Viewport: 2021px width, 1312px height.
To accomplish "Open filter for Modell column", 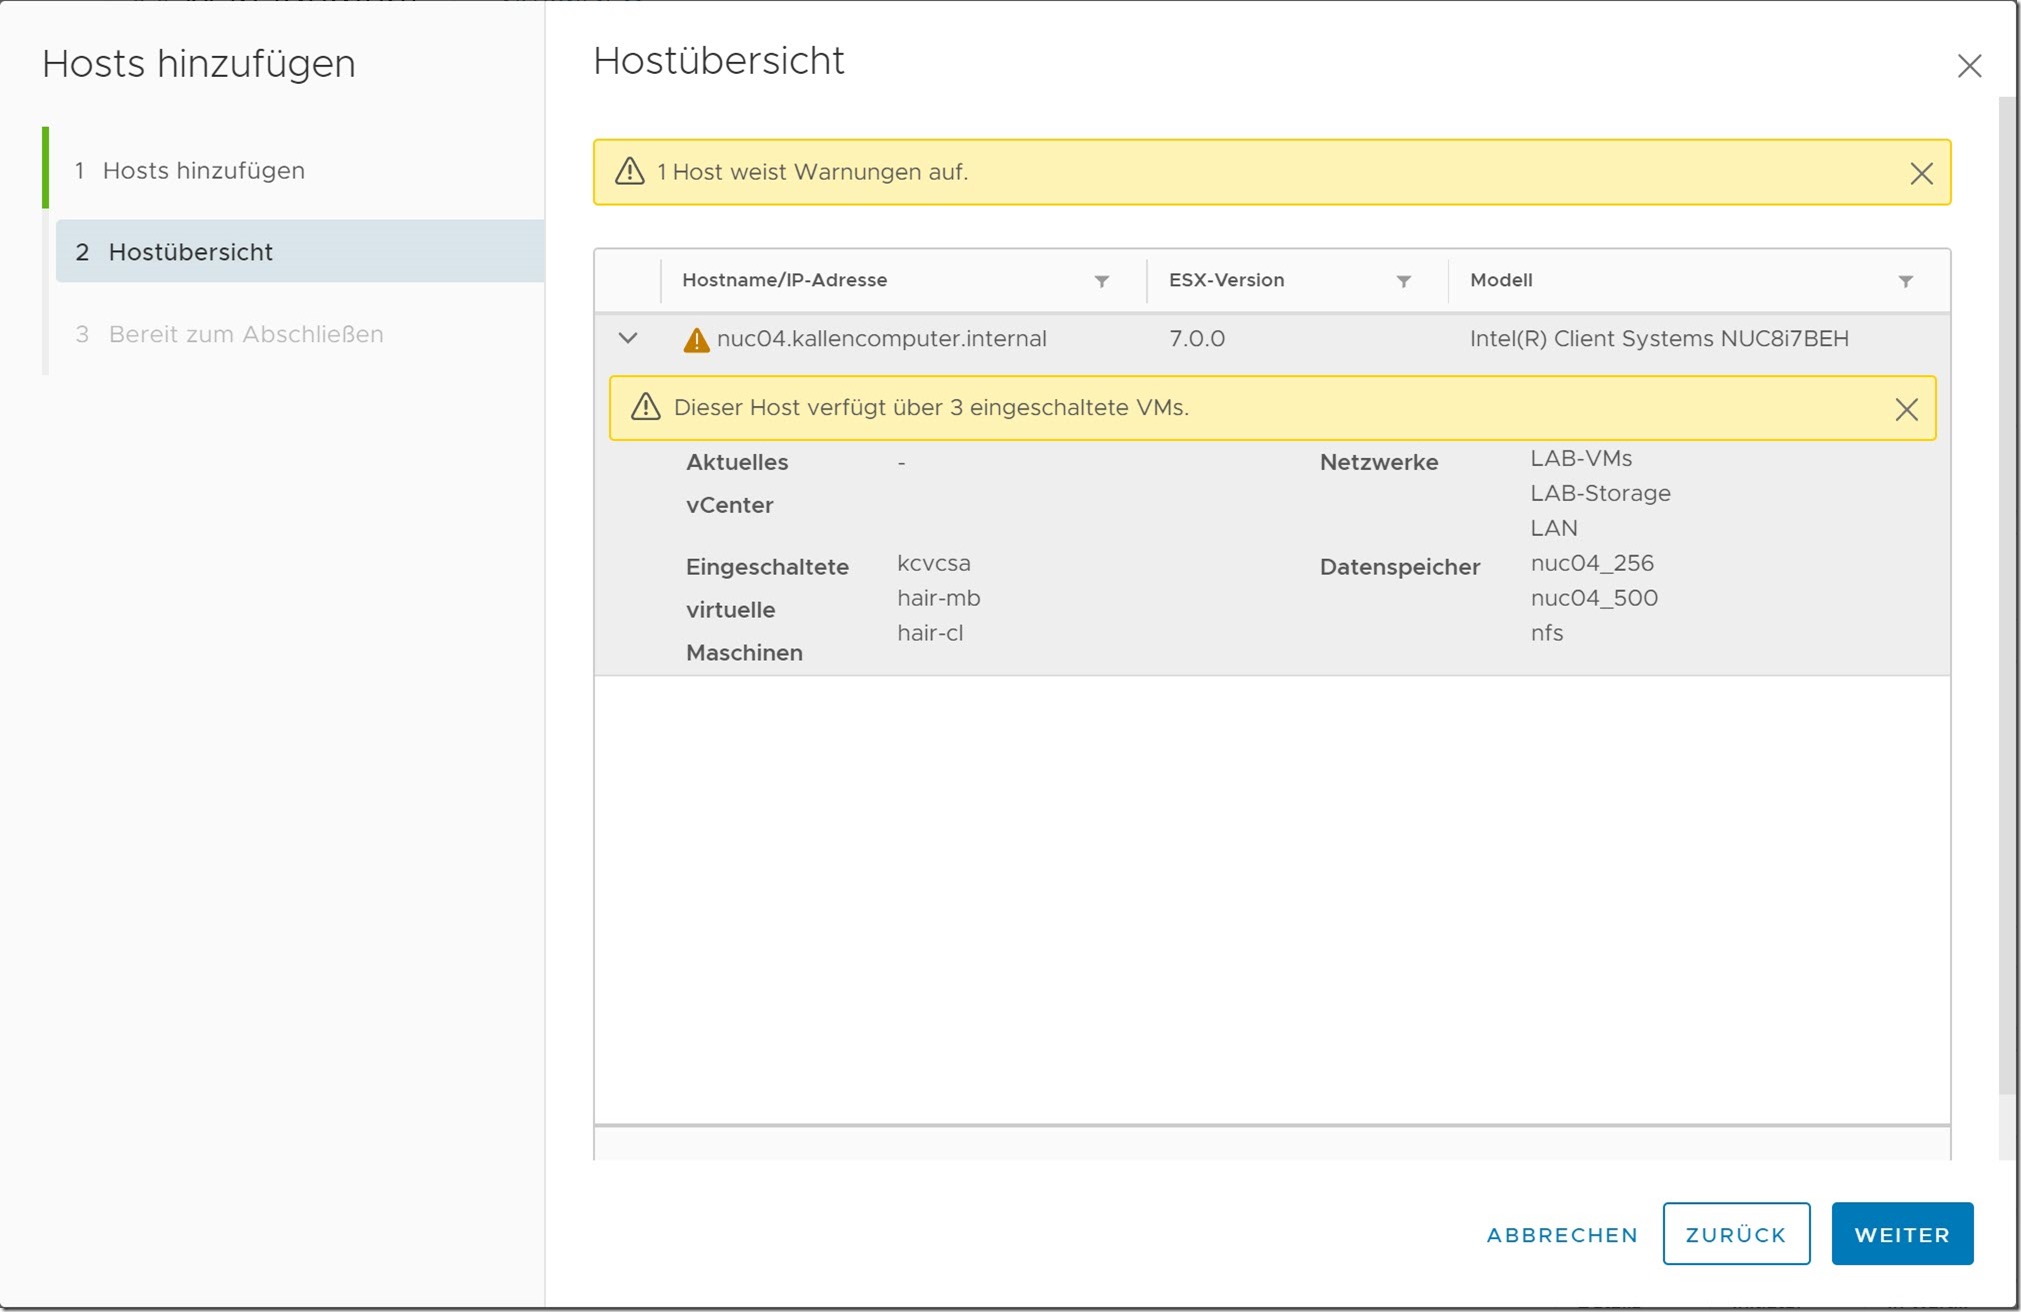I will coord(1906,281).
